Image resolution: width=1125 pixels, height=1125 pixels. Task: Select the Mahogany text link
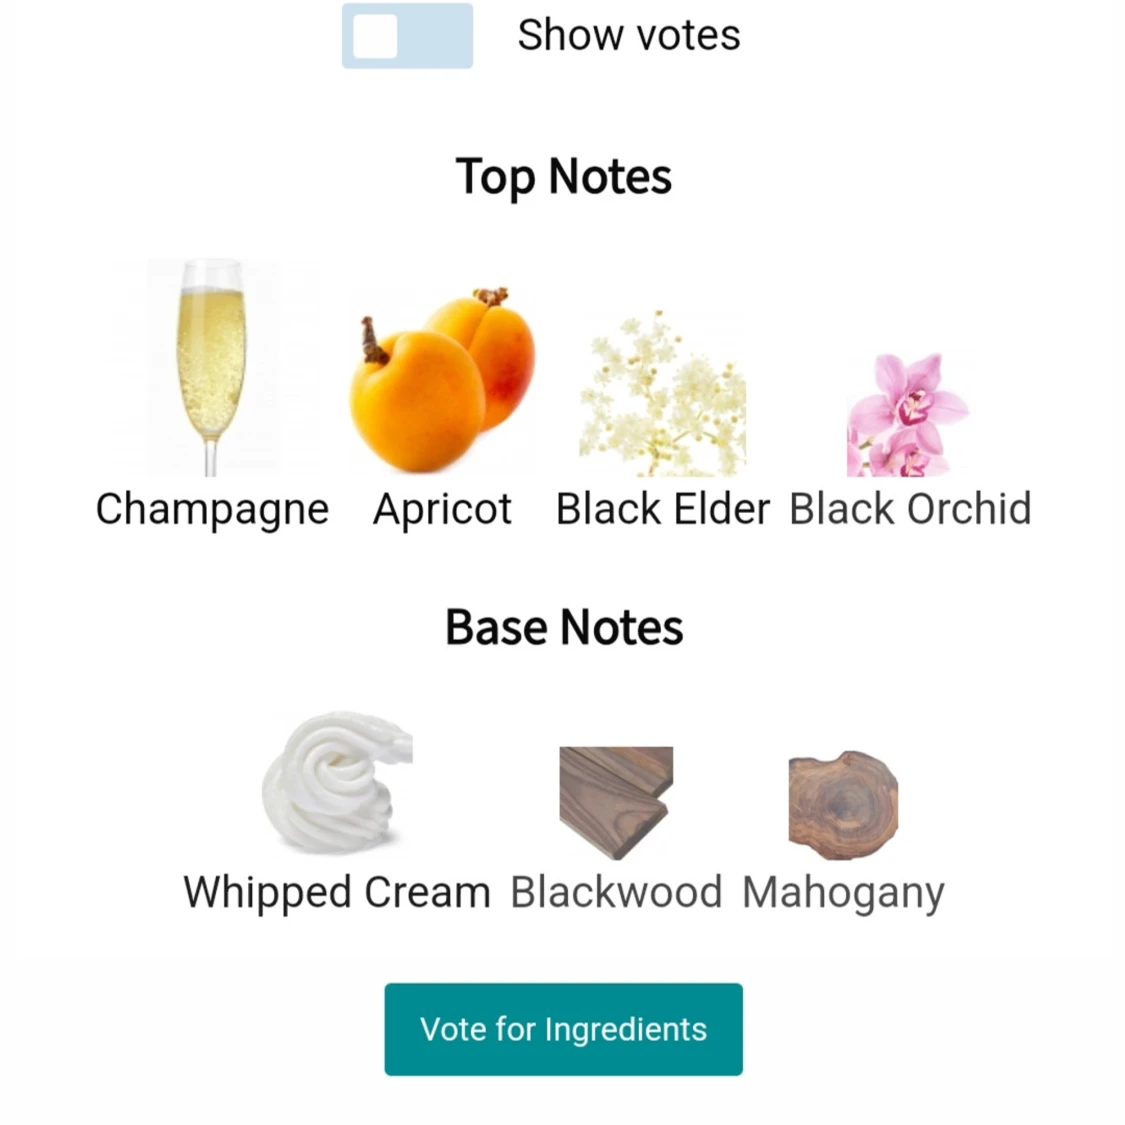point(843,893)
